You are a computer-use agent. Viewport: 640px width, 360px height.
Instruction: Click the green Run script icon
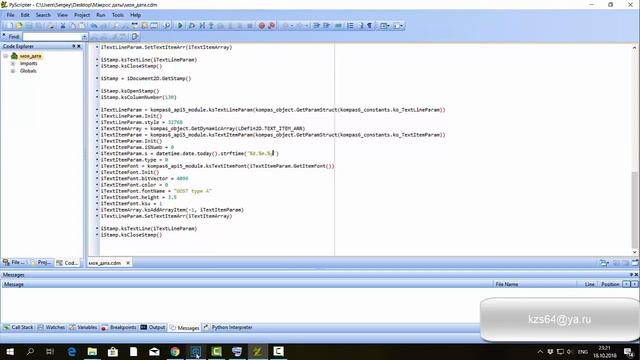[x=180, y=26]
